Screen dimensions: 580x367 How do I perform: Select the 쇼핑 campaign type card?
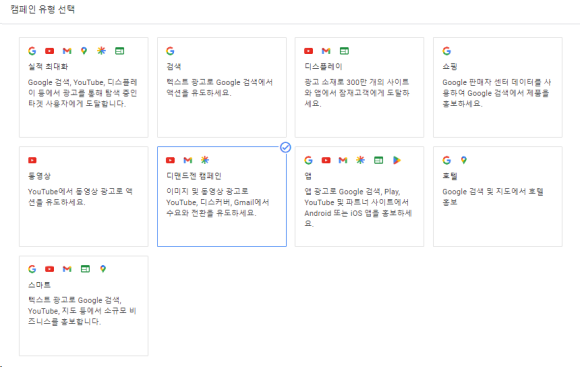[498, 87]
